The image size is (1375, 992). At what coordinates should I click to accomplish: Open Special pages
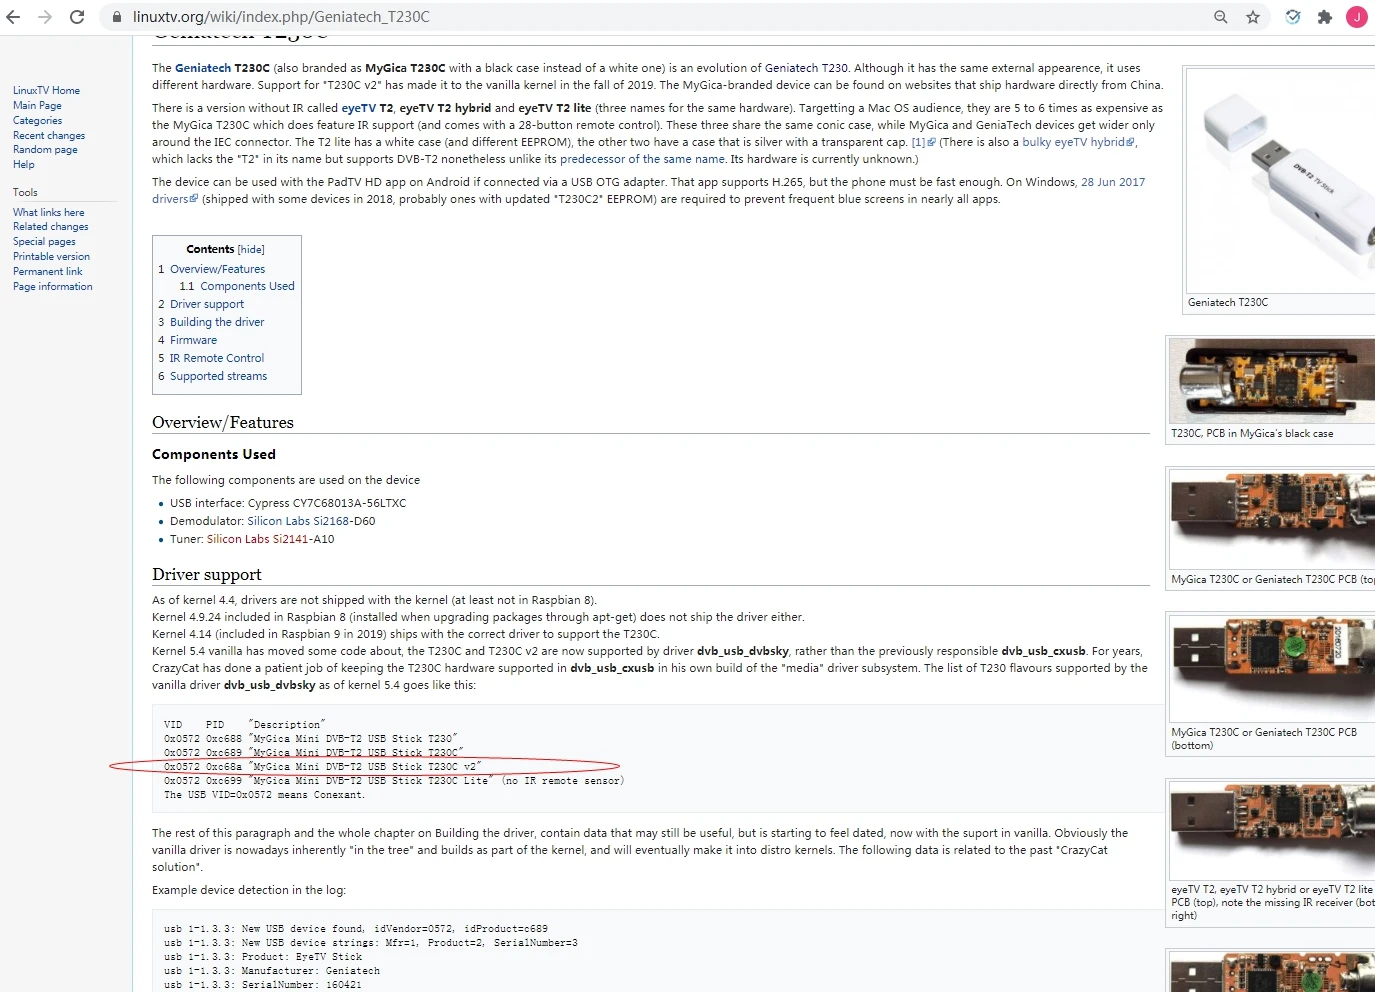[44, 242]
